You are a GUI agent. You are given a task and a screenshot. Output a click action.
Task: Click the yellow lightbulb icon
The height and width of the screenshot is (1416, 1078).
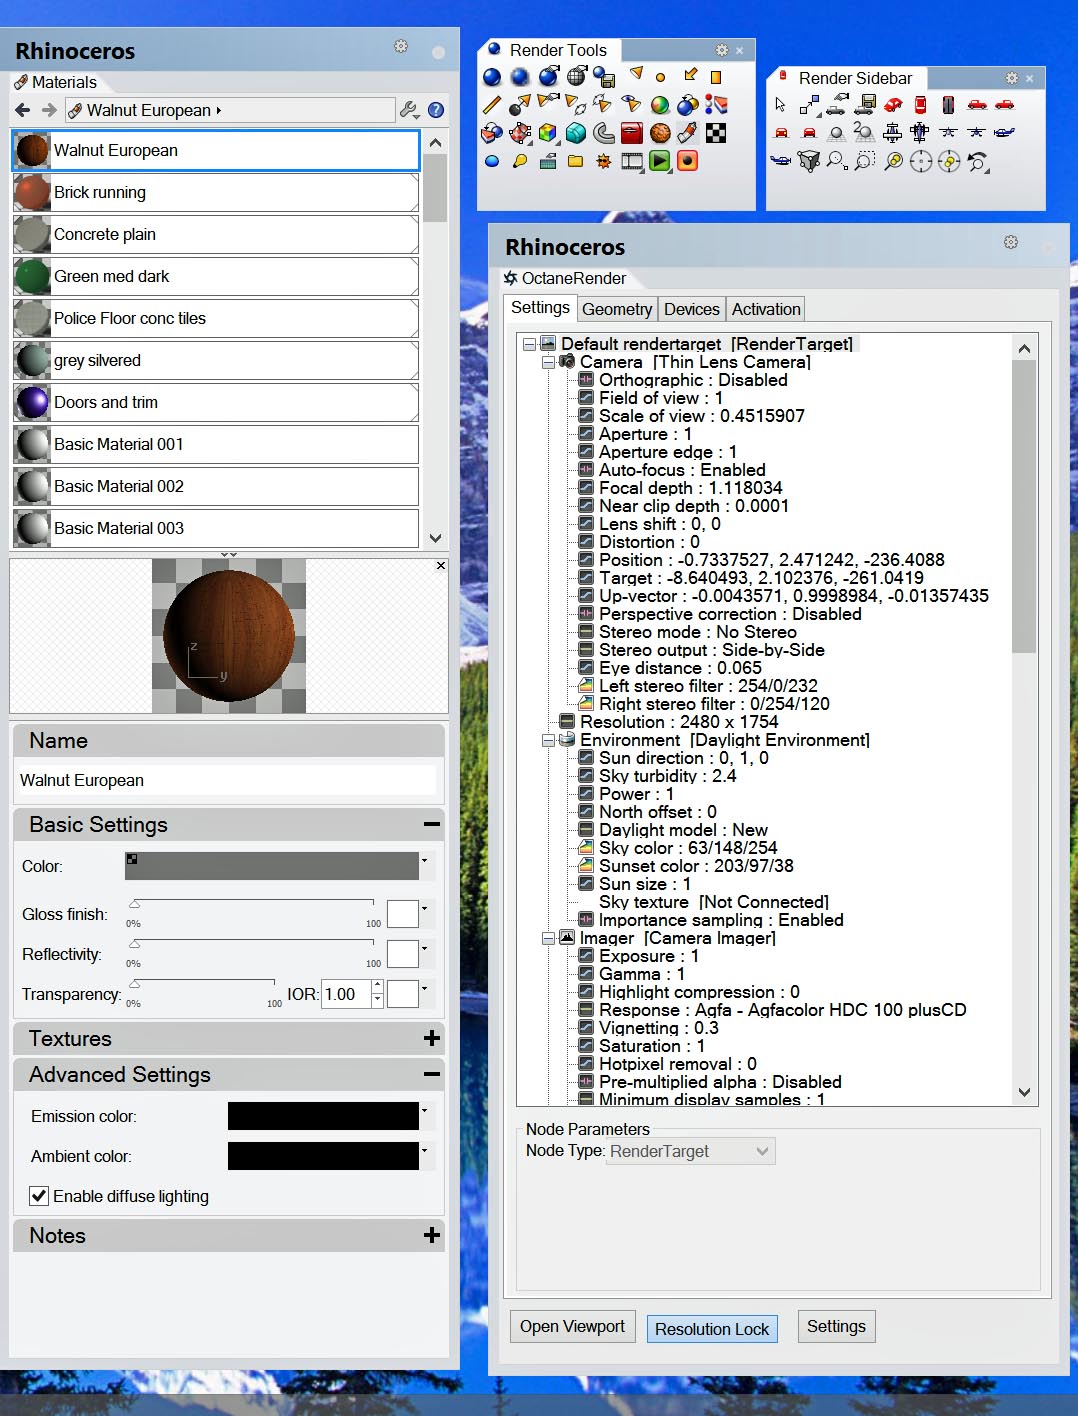click(x=519, y=160)
